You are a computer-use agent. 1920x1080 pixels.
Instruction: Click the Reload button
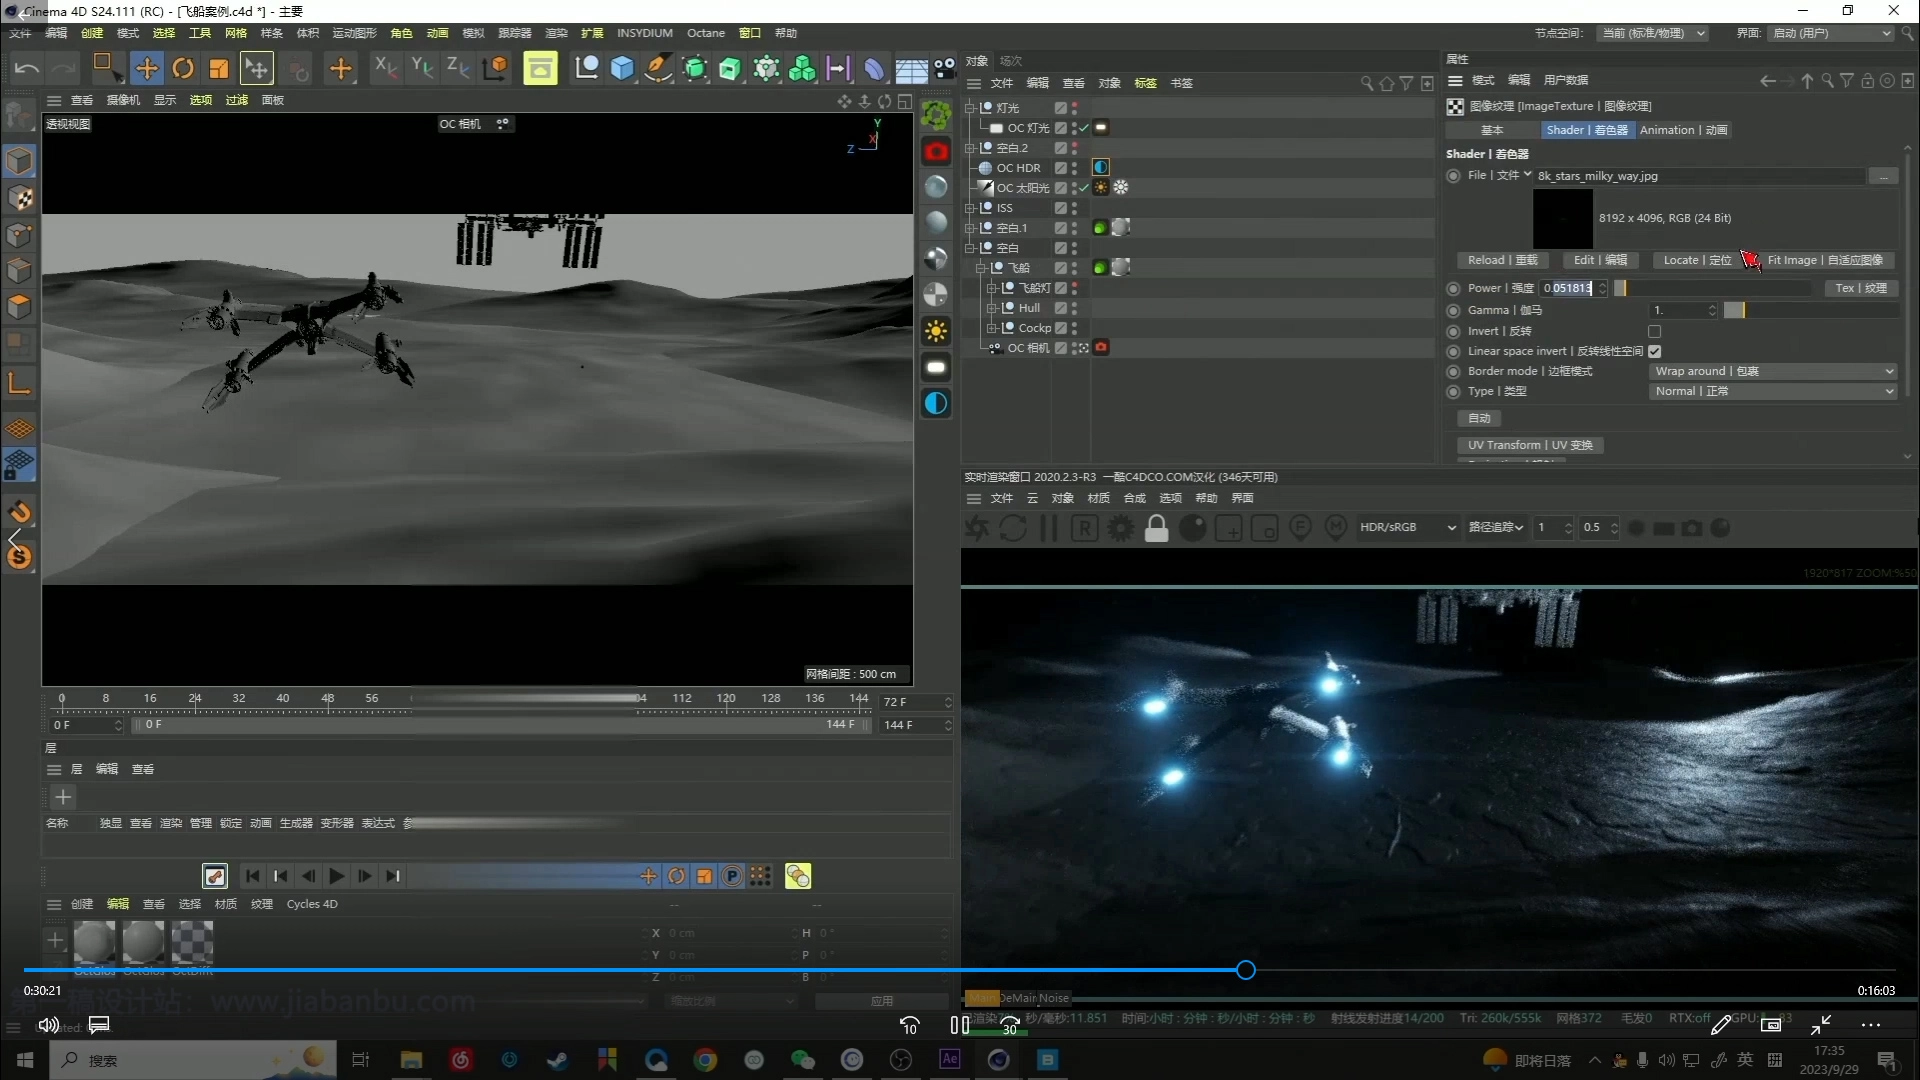click(x=1502, y=260)
